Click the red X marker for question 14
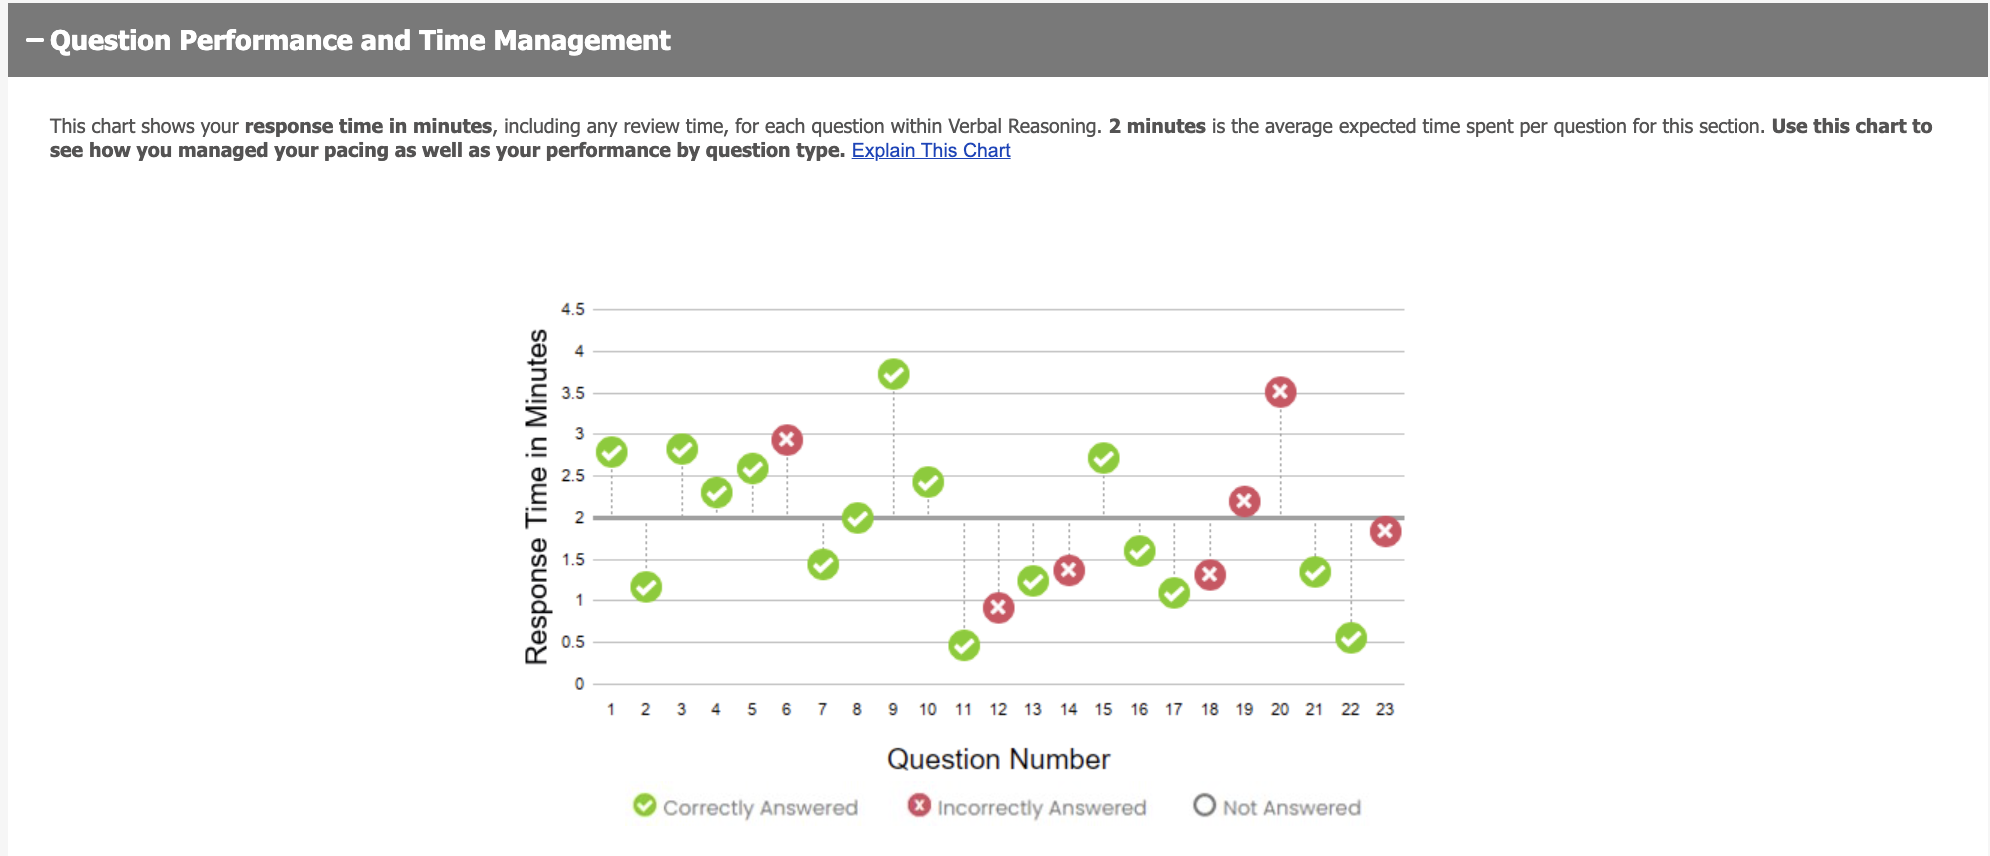 [x=1069, y=570]
